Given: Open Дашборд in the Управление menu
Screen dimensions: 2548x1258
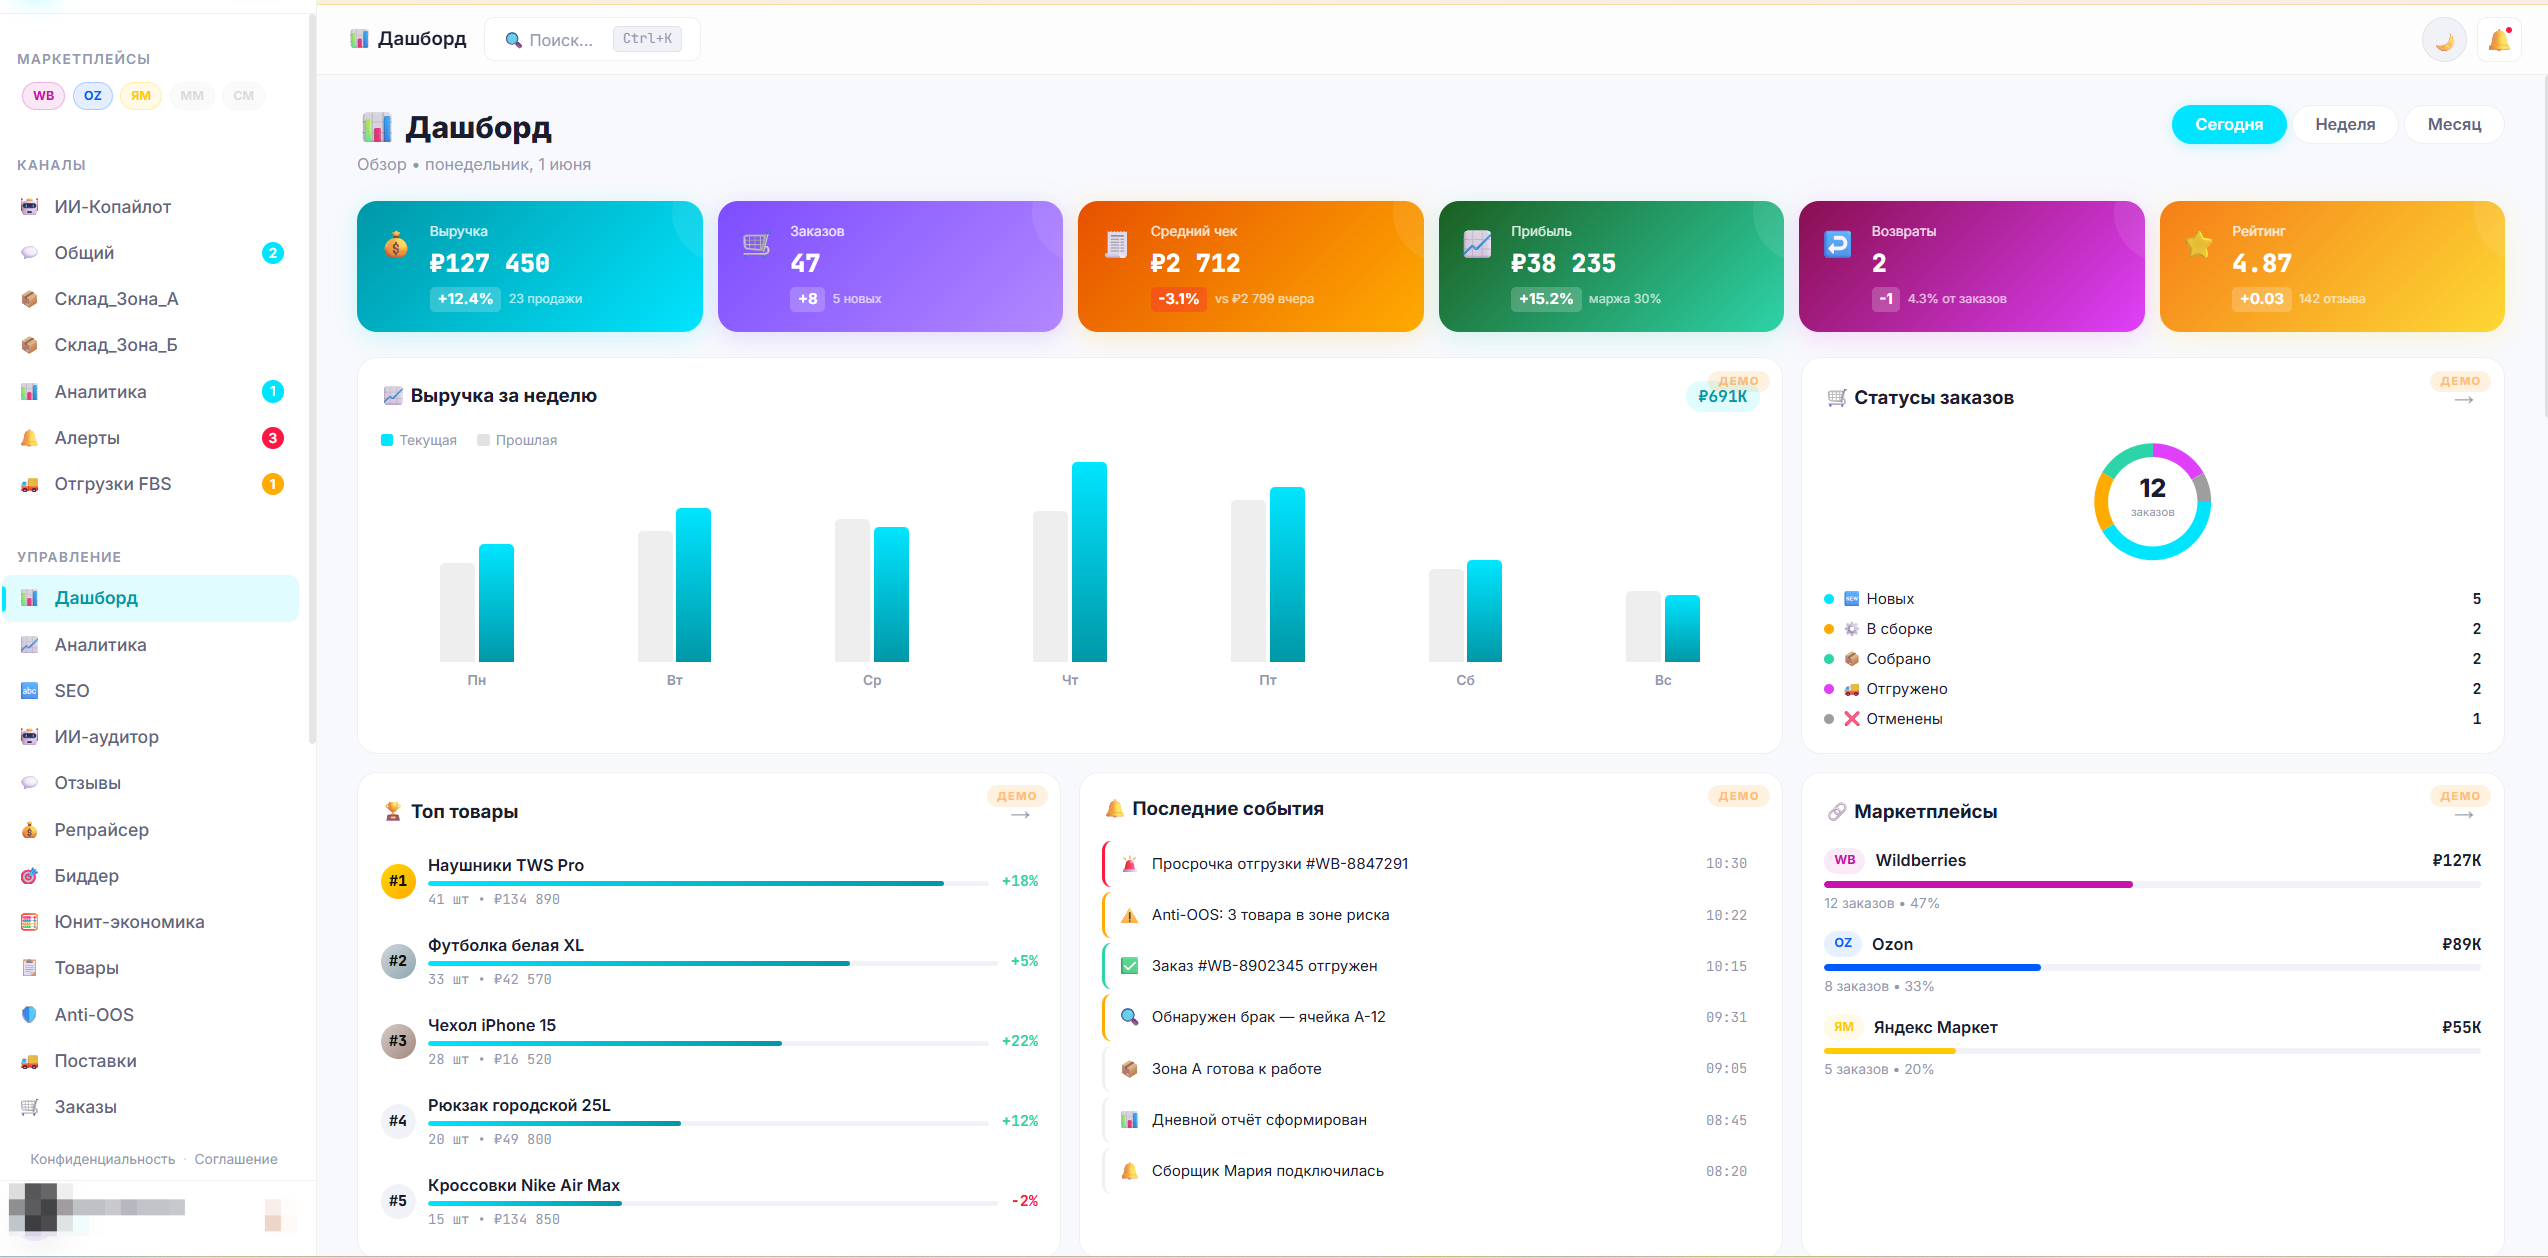Looking at the screenshot, I should coord(152,598).
